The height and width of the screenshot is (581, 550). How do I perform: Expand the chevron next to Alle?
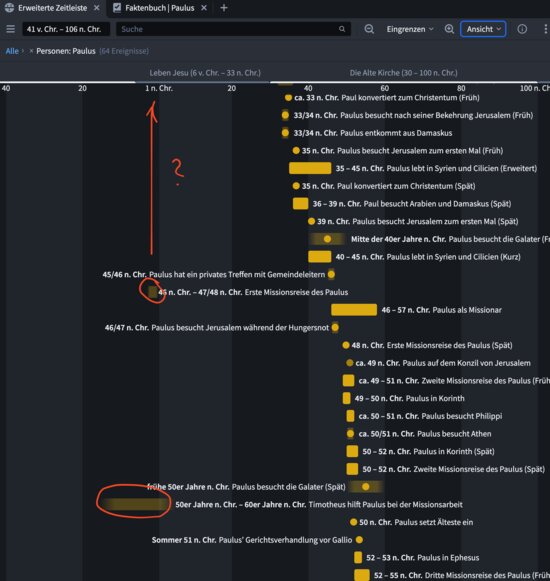[x=23, y=51]
